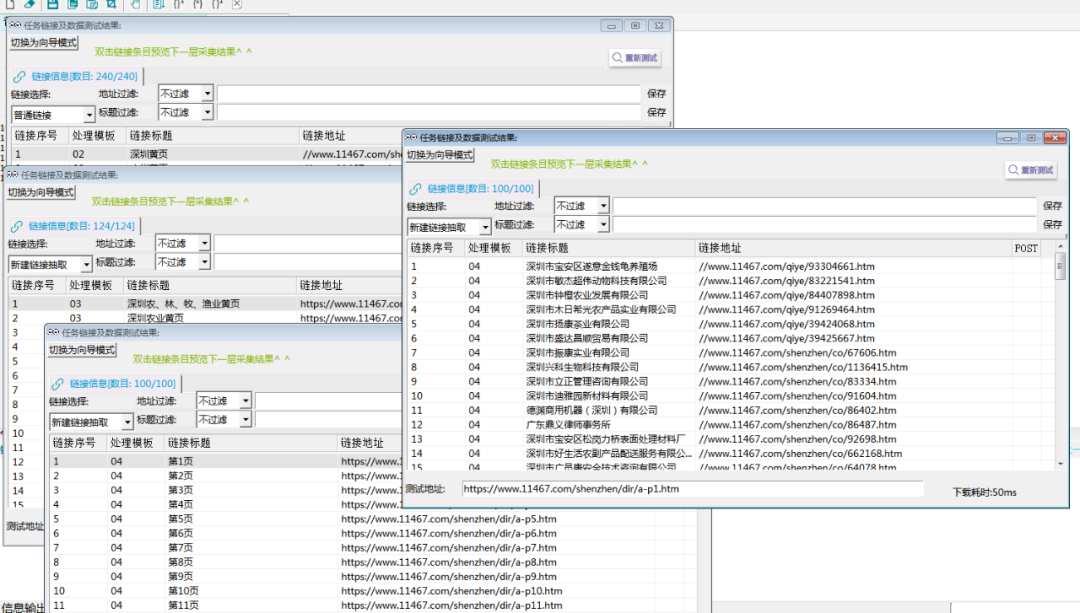Image resolution: width=1080 pixels, height=613 pixels.
Task: Open the 新建链接抽取 dropdown in front window
Action: click(448, 227)
